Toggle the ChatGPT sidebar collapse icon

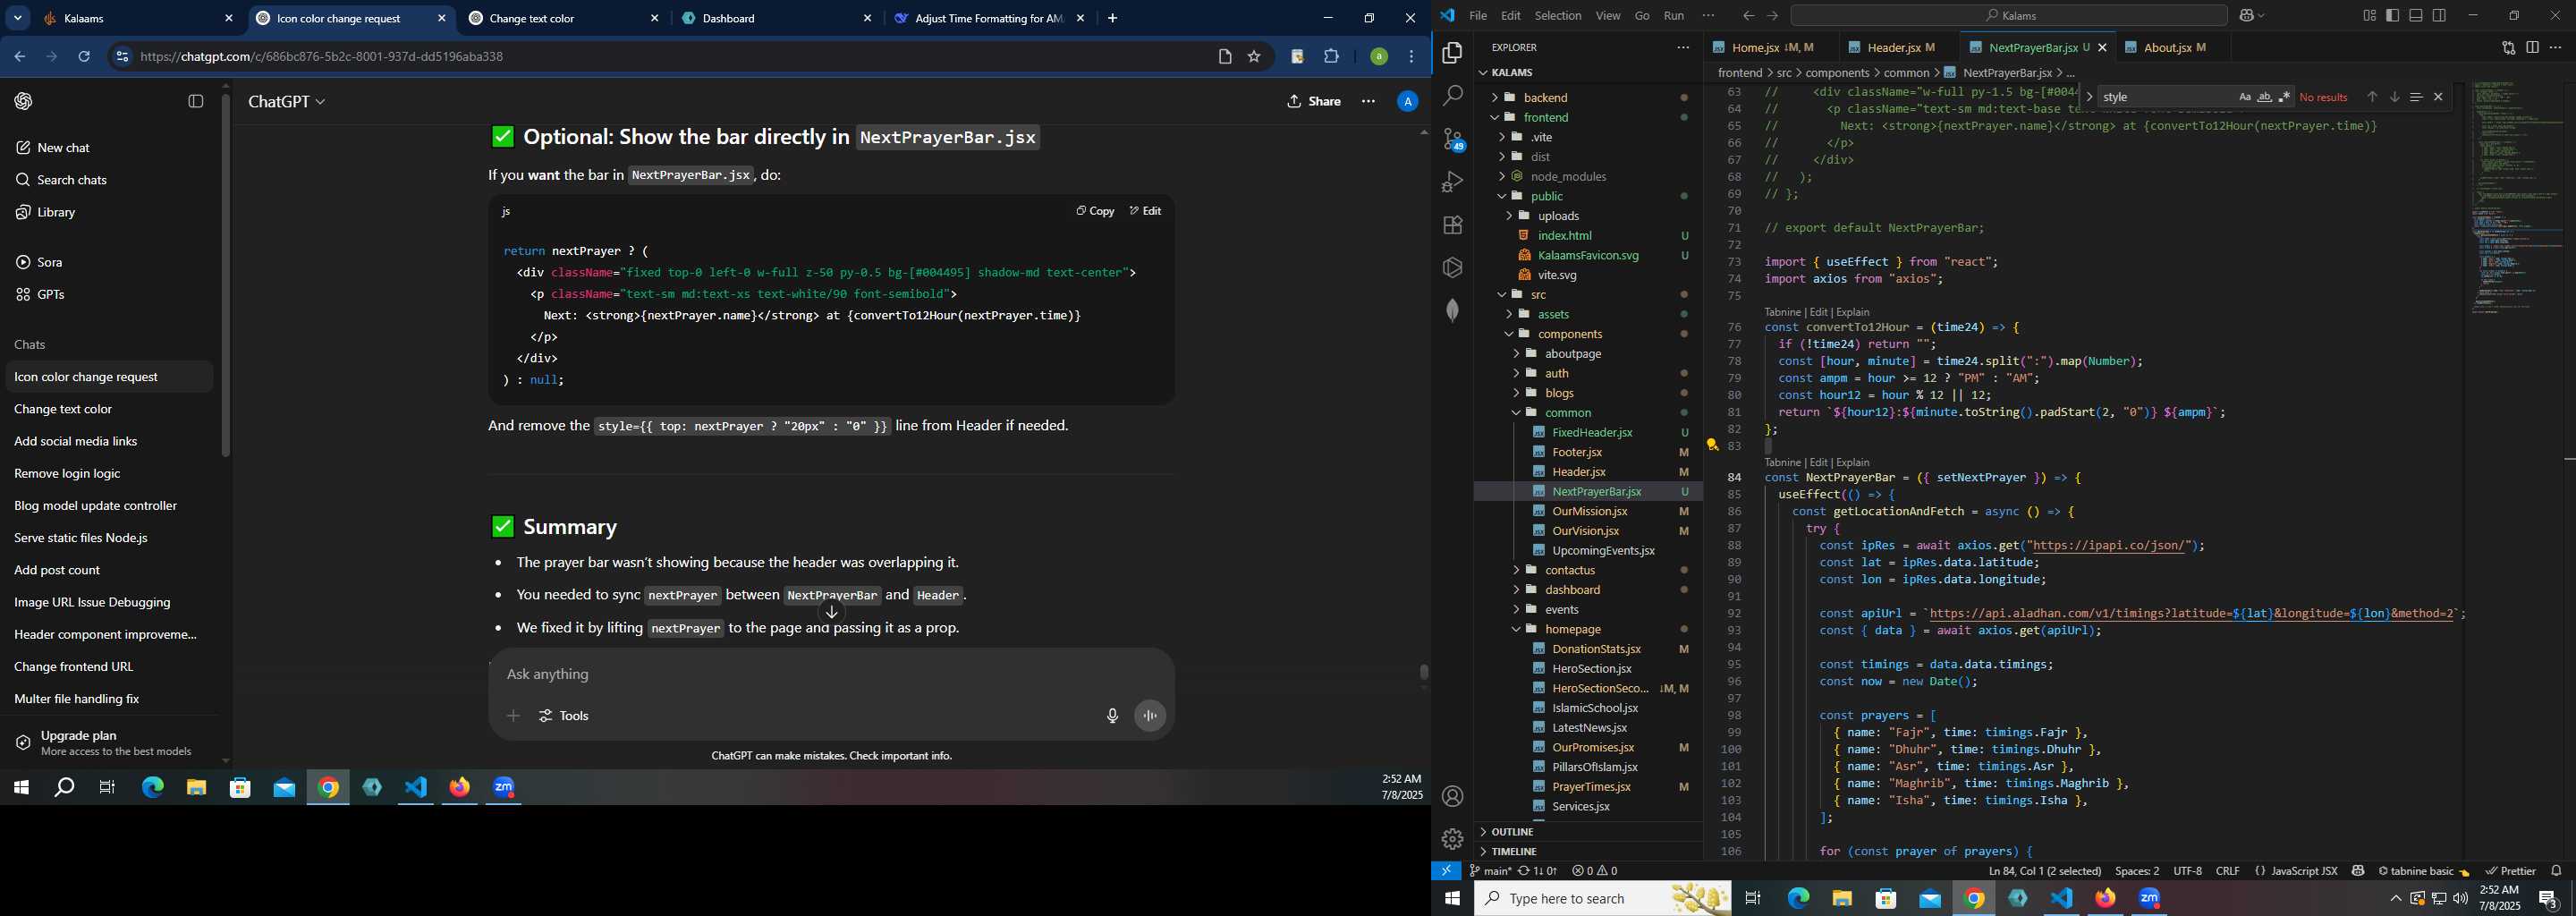[196, 101]
